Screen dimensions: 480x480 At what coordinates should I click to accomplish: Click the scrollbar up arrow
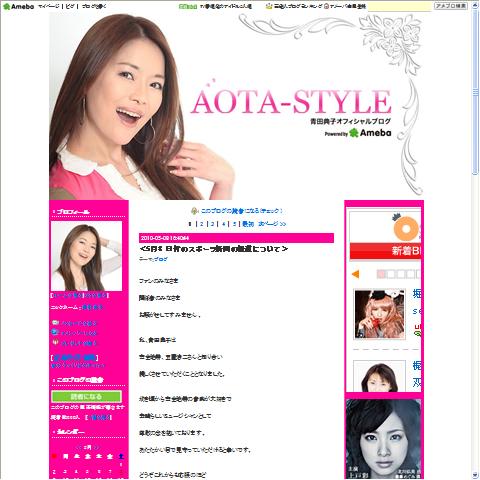(475, 6)
